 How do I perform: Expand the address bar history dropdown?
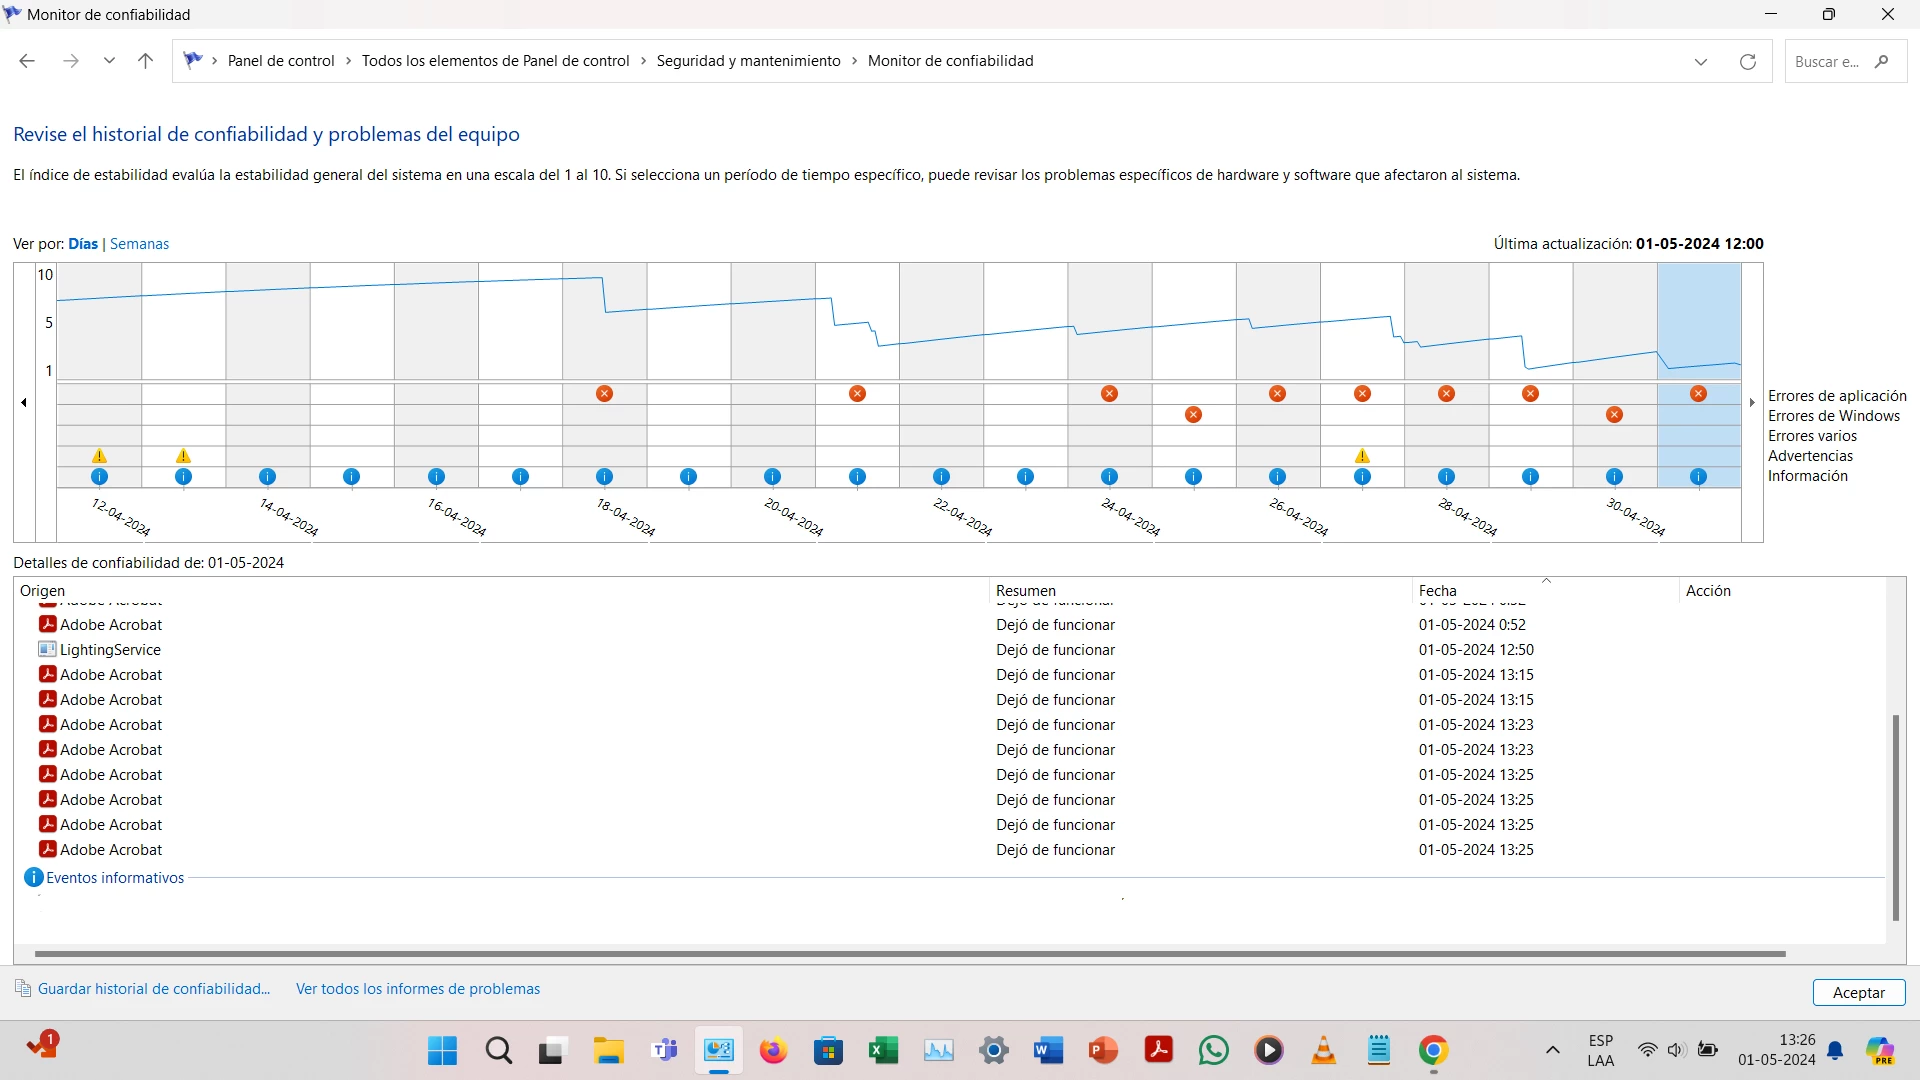click(1700, 62)
